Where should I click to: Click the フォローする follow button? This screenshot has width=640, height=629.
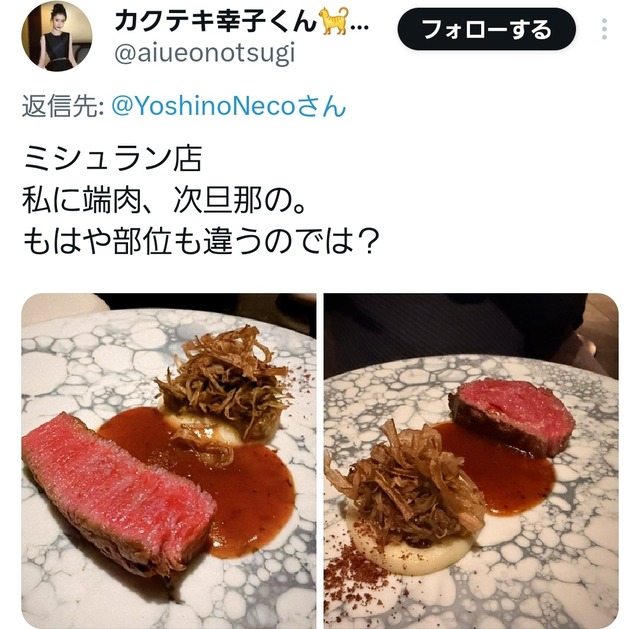[487, 29]
